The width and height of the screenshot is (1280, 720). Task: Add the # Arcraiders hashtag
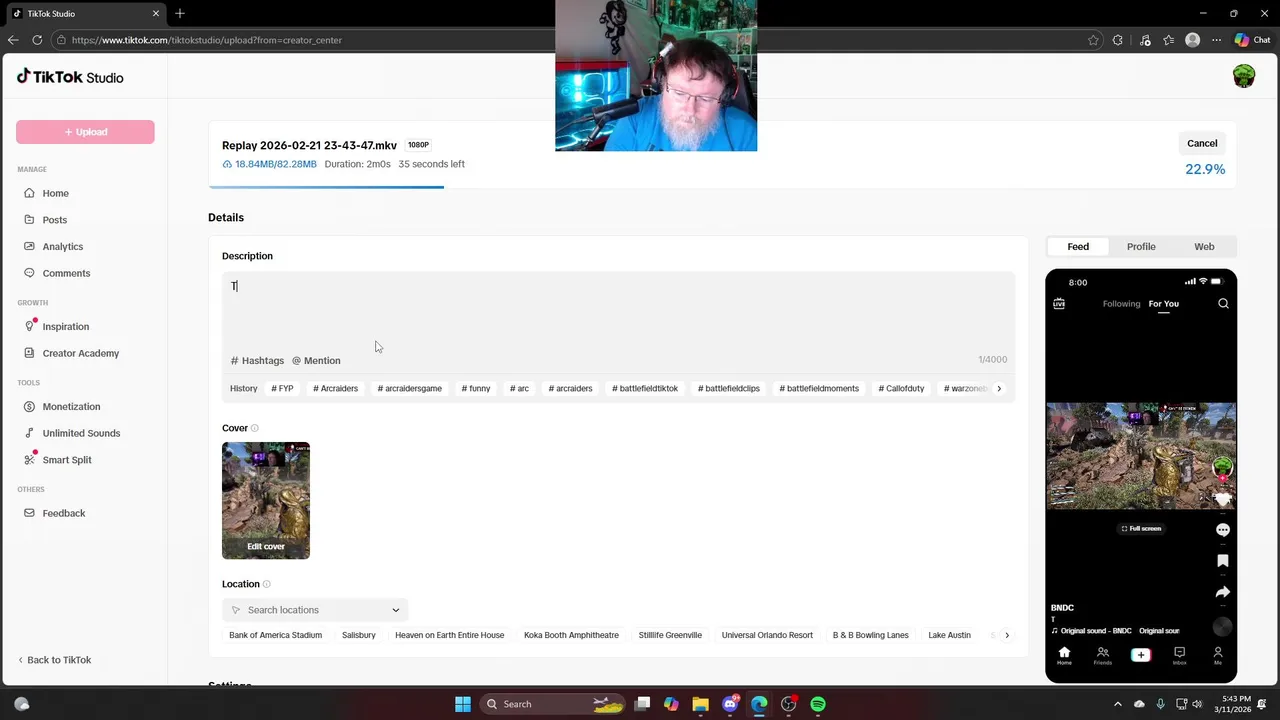(x=335, y=388)
